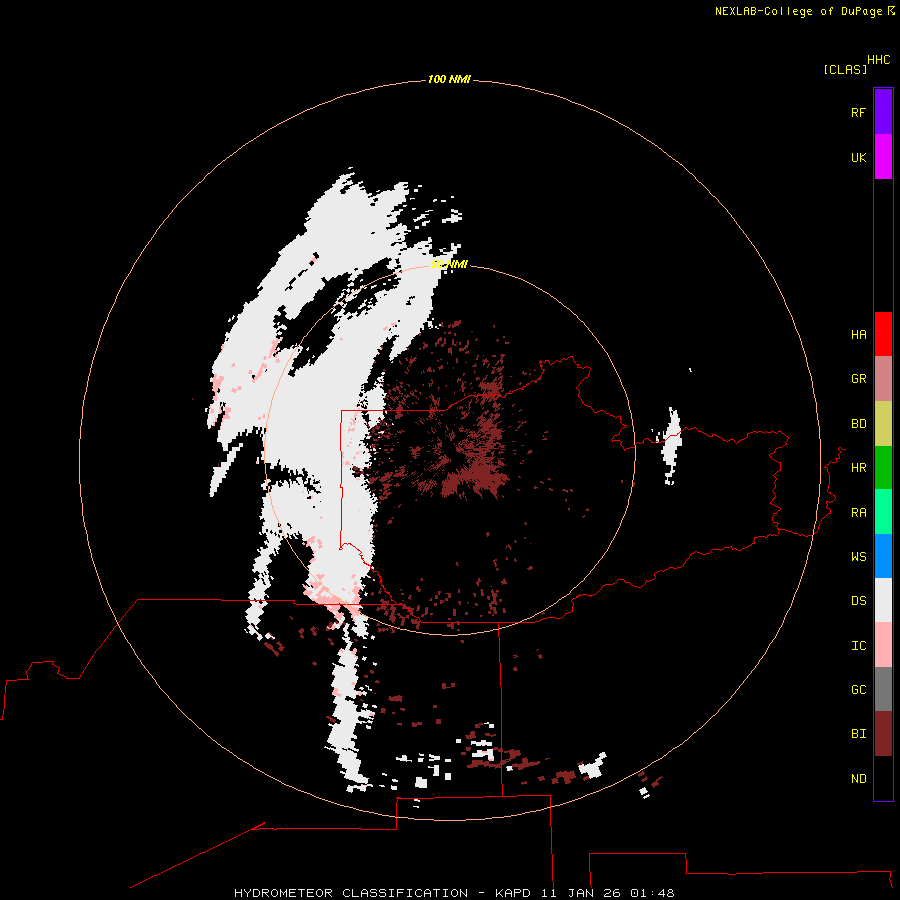
Task: Select the GC gray legend swatch
Action: pyautogui.click(x=883, y=689)
